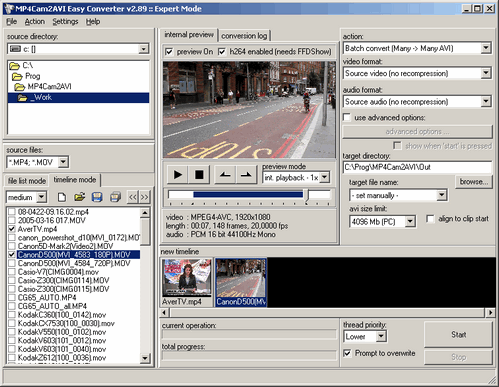This screenshot has width=499, height=387.
Task: Click the street video preview image
Action: point(249,110)
